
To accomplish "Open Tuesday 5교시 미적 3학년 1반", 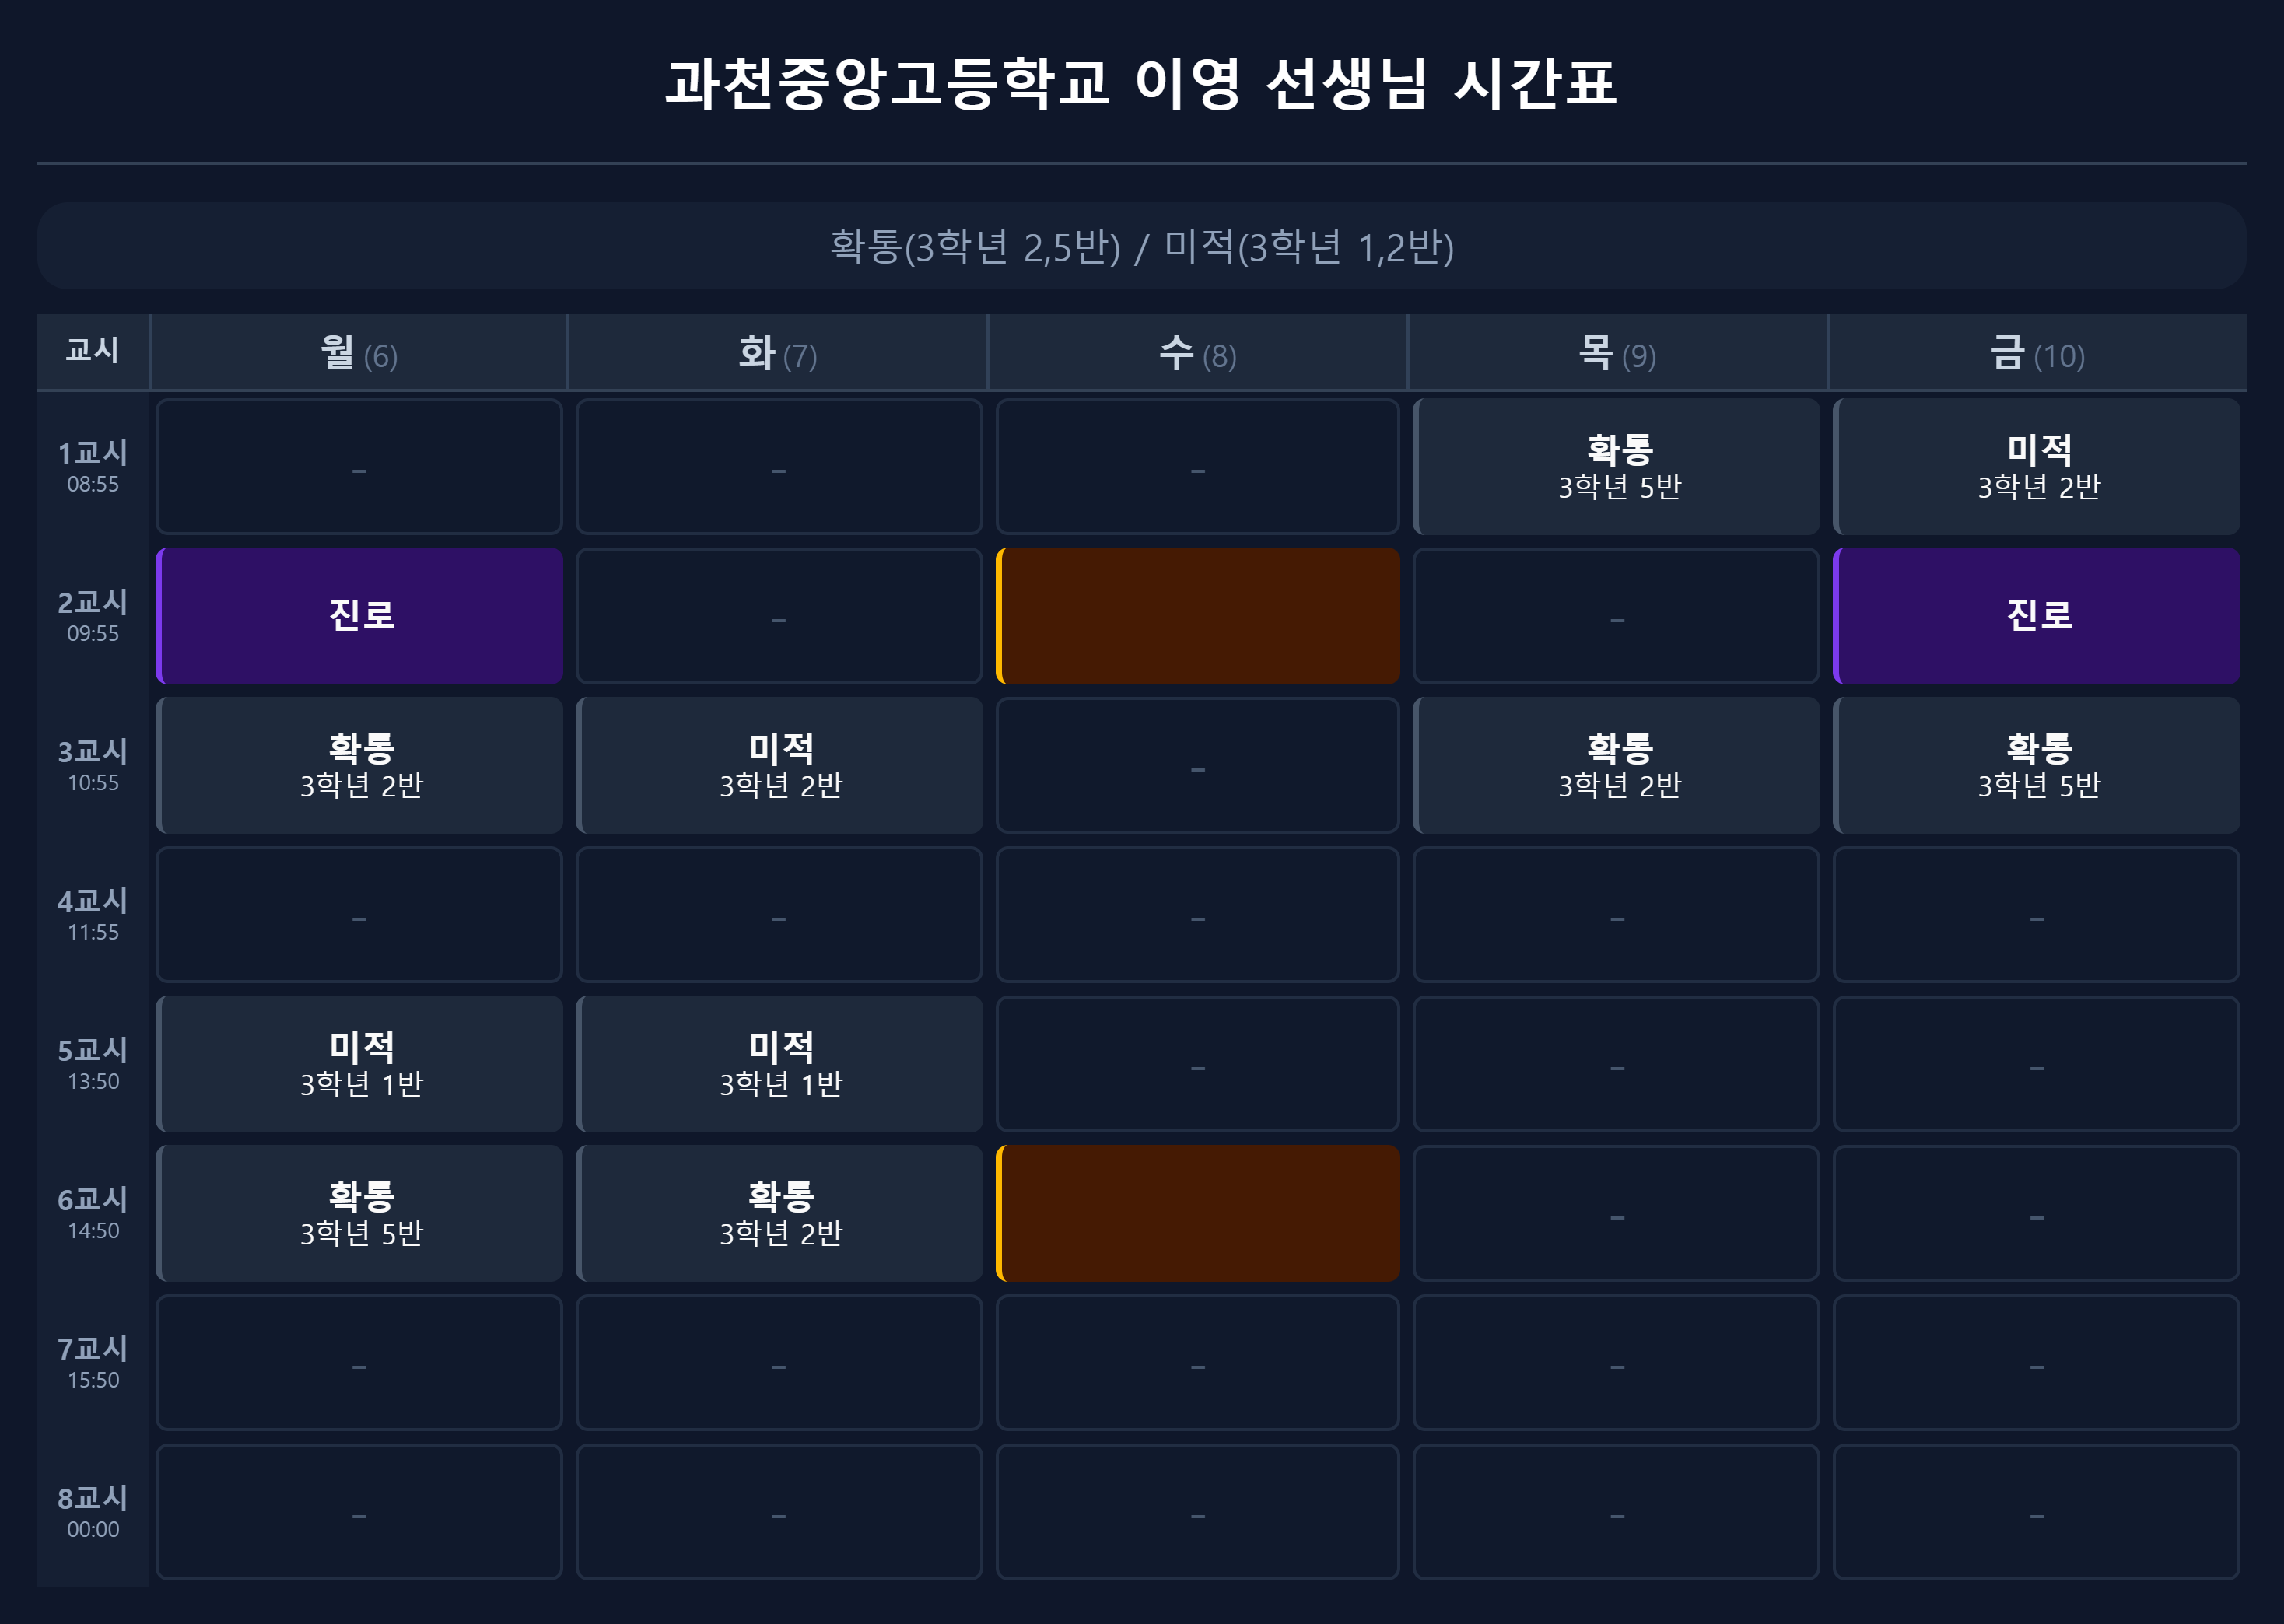I will pos(779,1064).
